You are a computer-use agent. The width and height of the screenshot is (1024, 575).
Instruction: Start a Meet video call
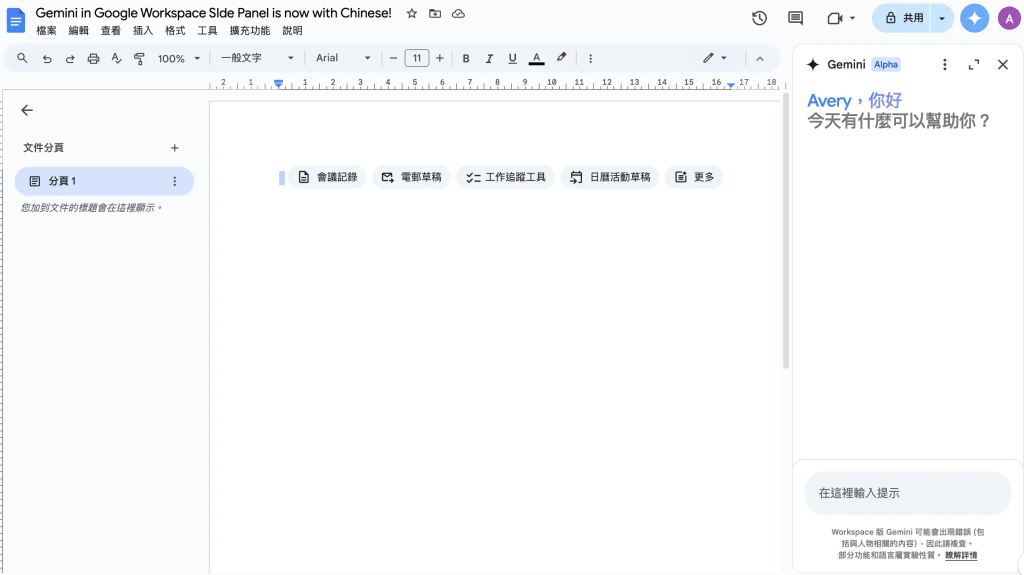tap(835, 18)
